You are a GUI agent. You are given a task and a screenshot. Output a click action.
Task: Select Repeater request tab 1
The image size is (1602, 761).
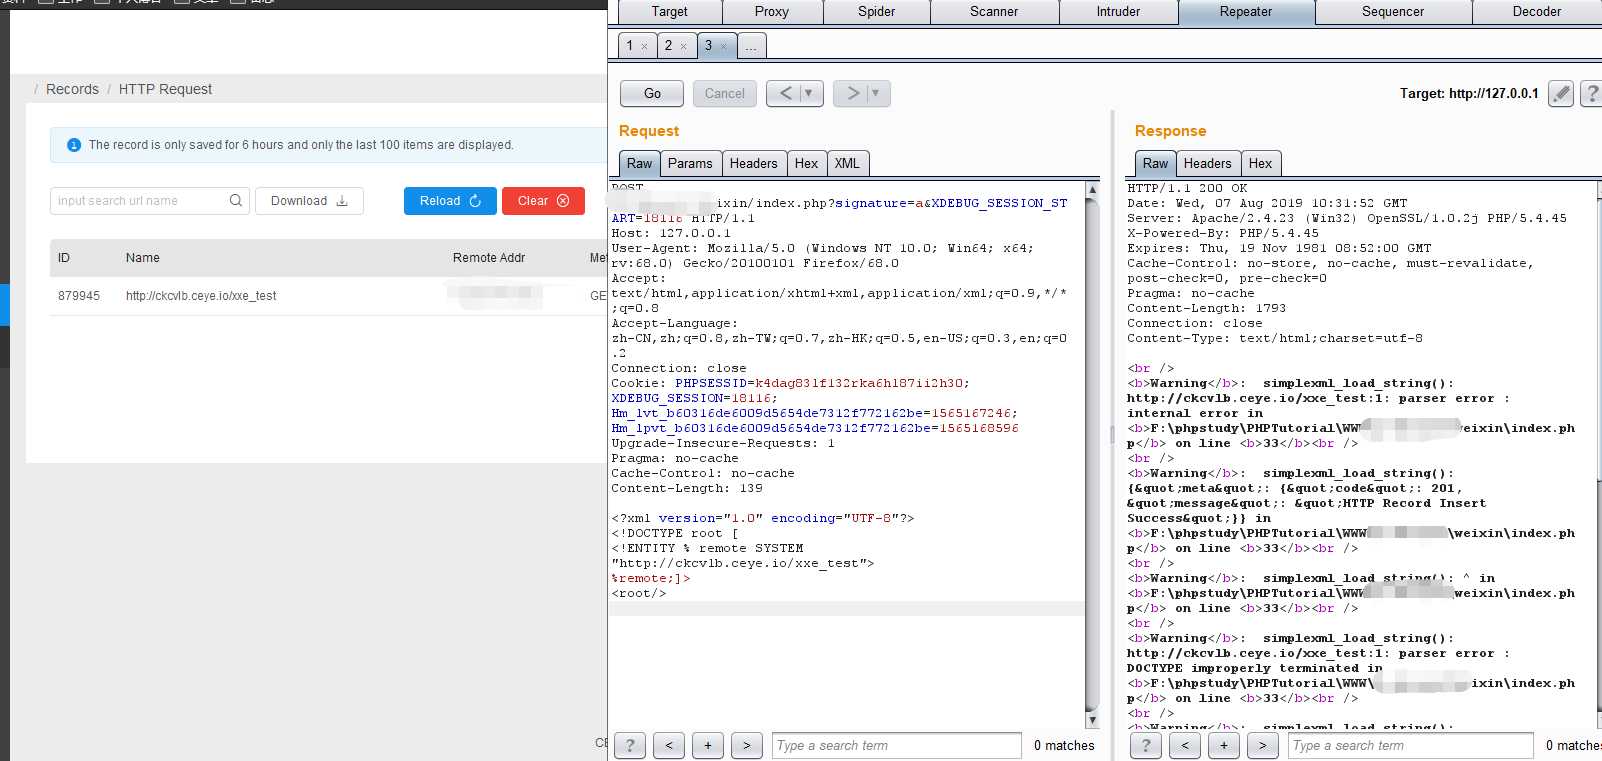630,46
